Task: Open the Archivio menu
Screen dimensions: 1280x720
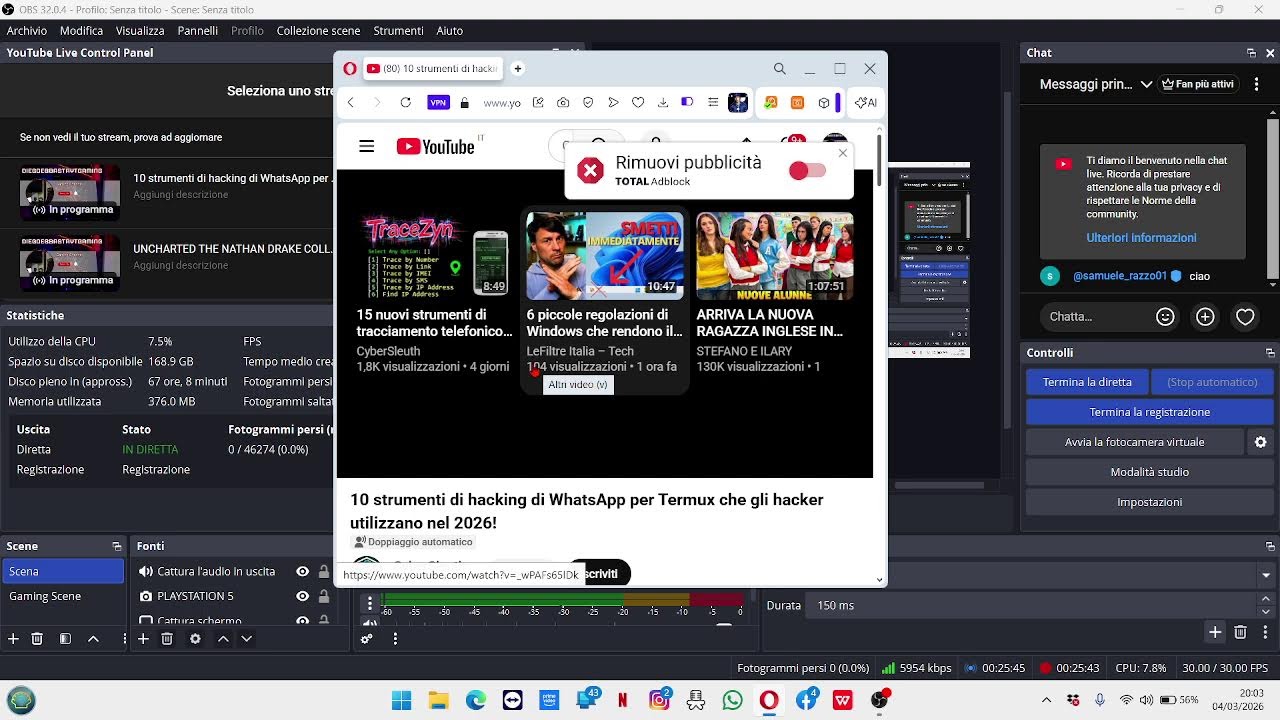Action: pyautogui.click(x=27, y=31)
